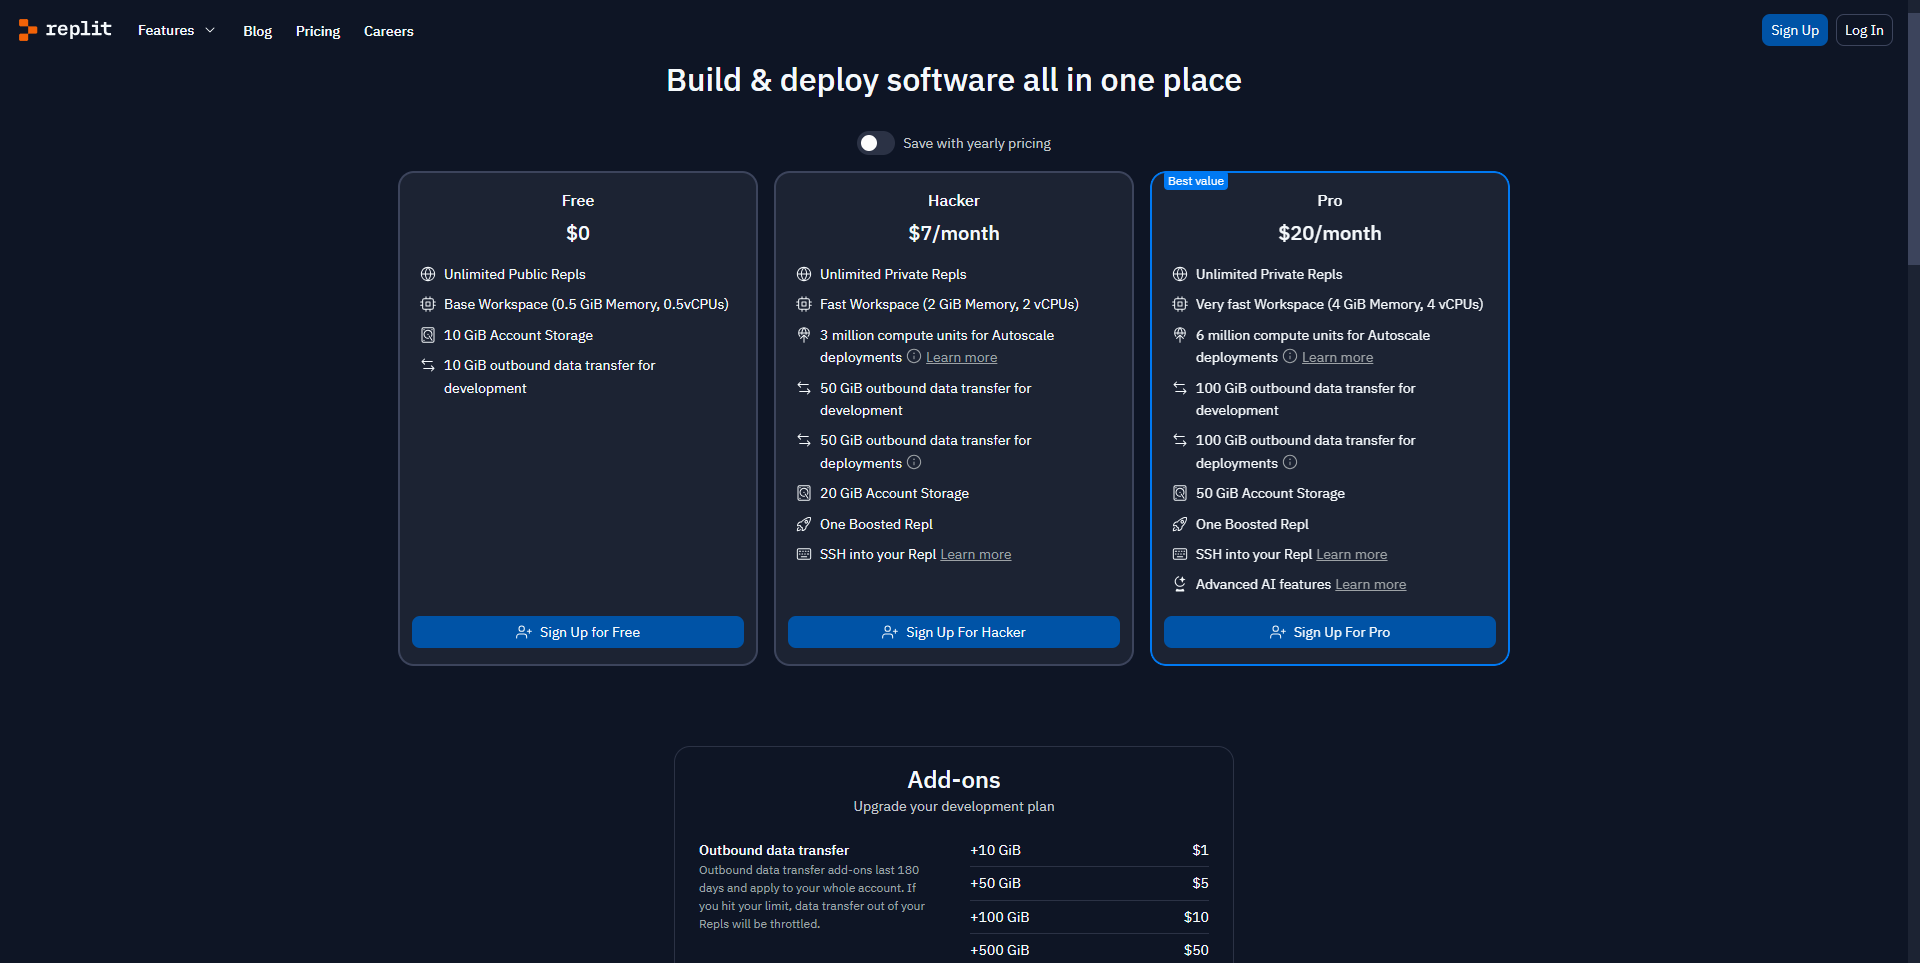This screenshot has height=963, width=1920.
Task: Click storage icon beside 20 GiB Account Storage
Action: [x=804, y=493]
